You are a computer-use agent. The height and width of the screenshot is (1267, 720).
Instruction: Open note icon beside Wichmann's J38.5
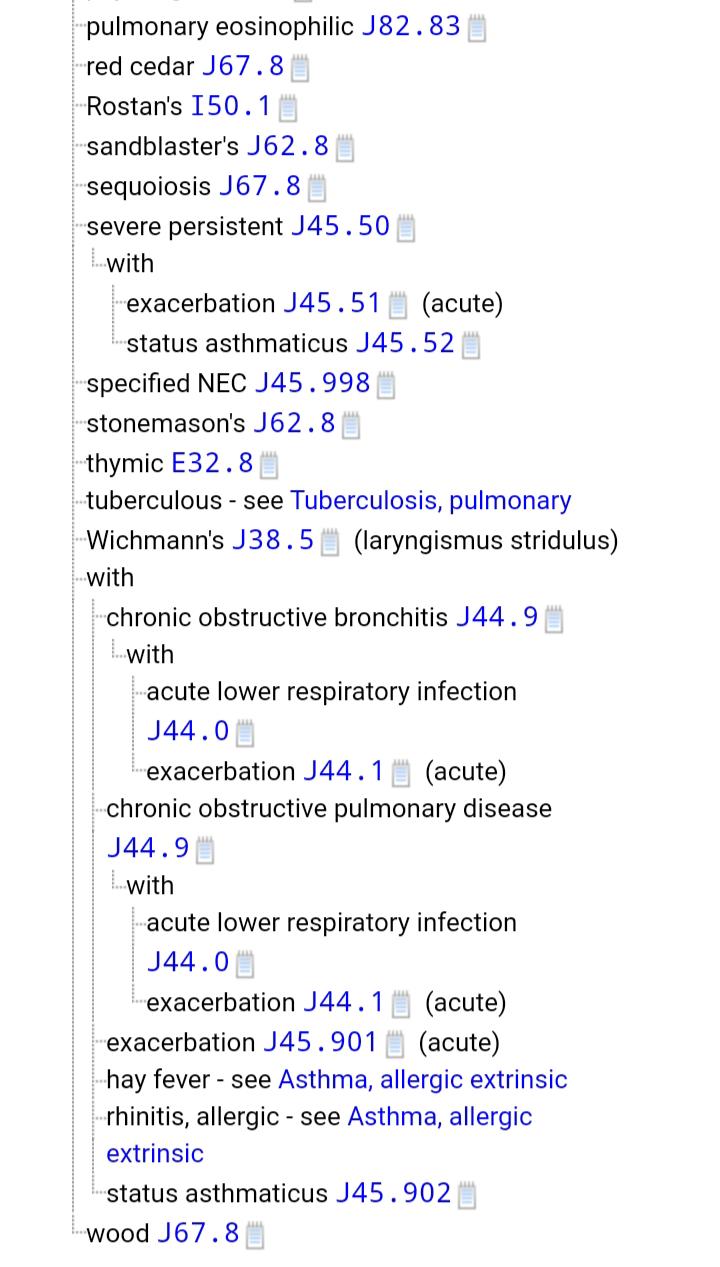coord(330,542)
